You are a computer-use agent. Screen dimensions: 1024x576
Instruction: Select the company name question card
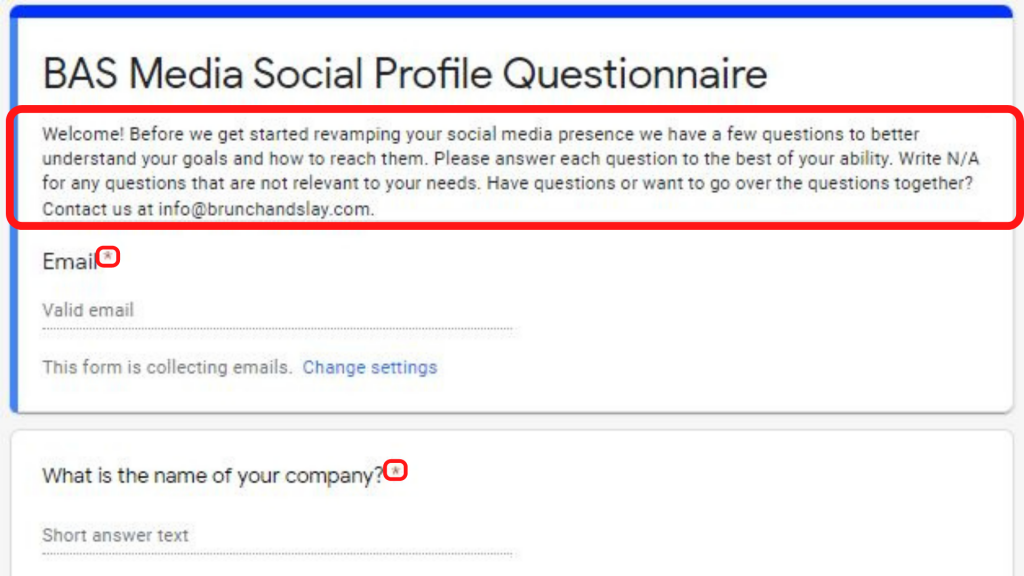click(700, 500)
